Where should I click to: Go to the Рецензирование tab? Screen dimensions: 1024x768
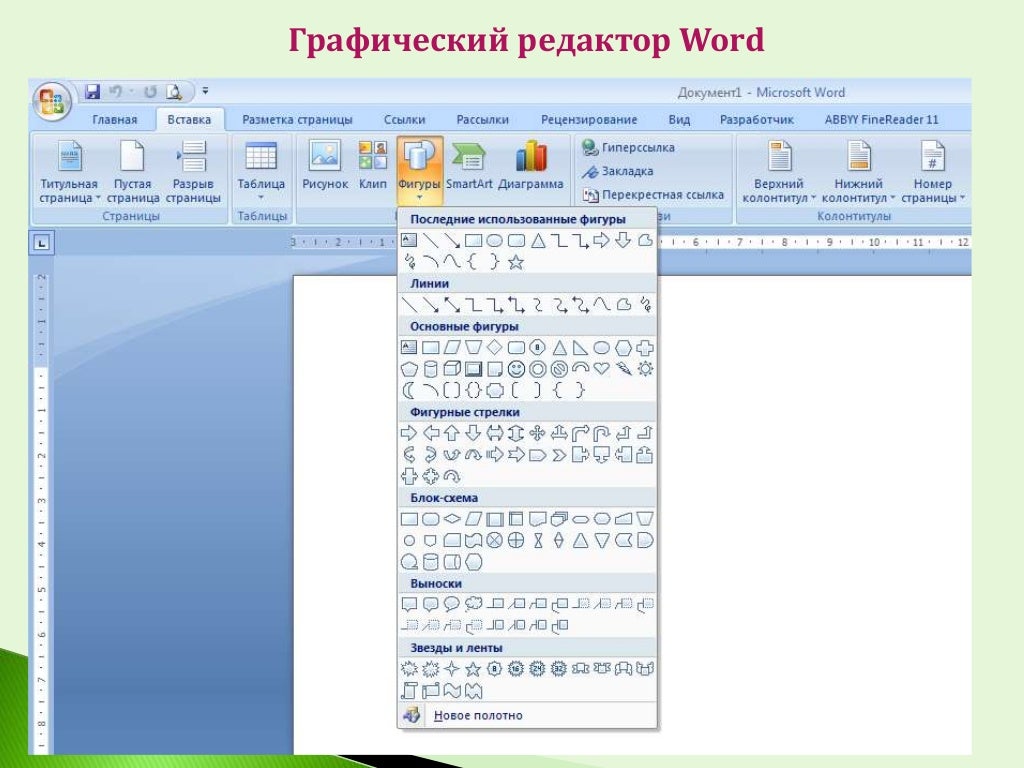589,120
